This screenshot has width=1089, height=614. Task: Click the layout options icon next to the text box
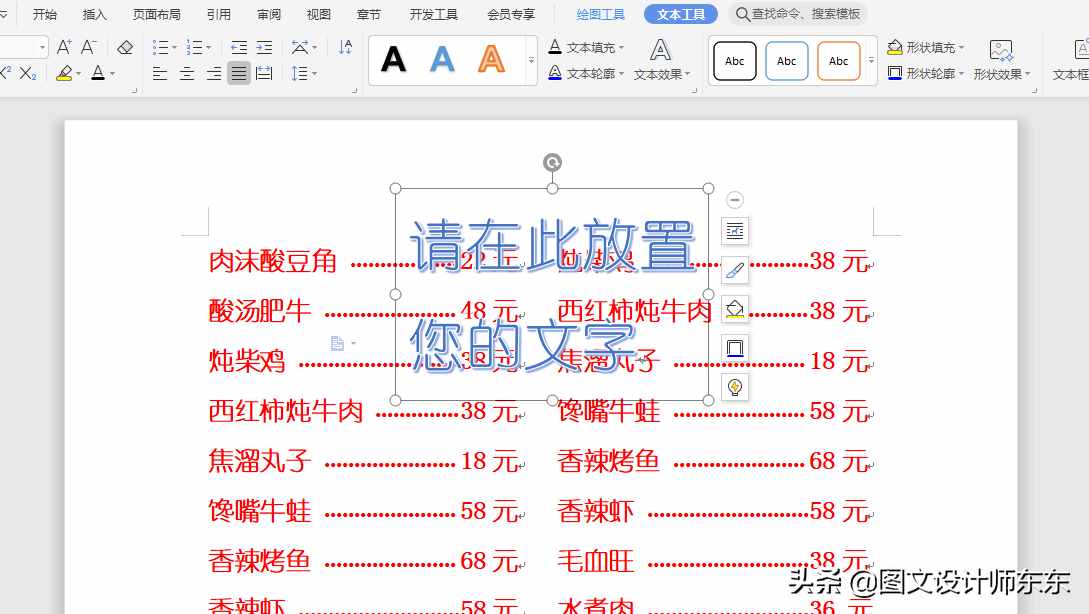735,231
